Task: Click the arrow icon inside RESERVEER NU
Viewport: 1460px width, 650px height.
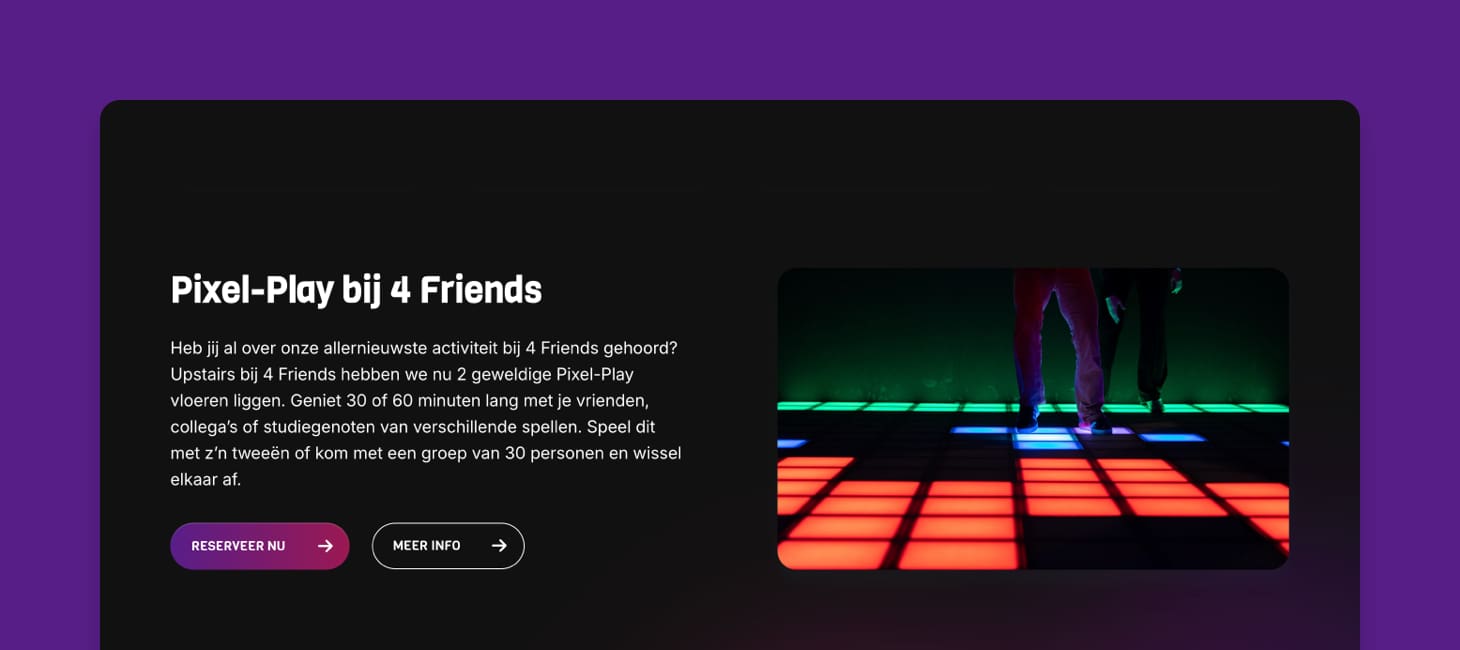Action: tap(325, 546)
